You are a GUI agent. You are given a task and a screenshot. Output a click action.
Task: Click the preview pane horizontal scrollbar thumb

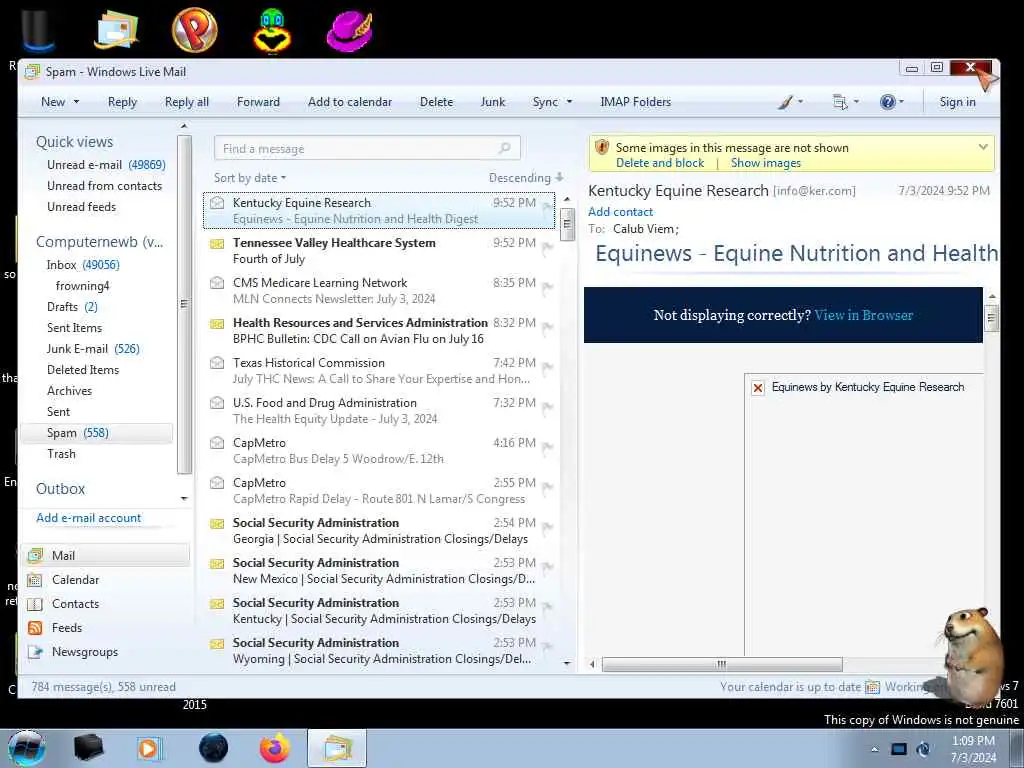pos(722,664)
